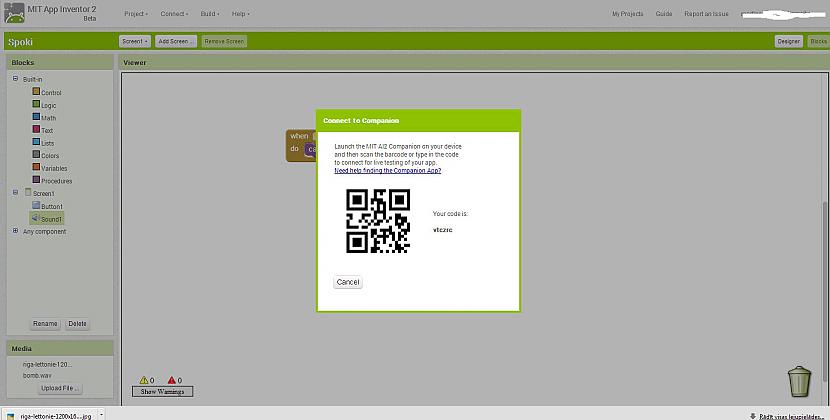Click the 'when' event block in viewer
This screenshot has width=830, height=420.
[301, 145]
